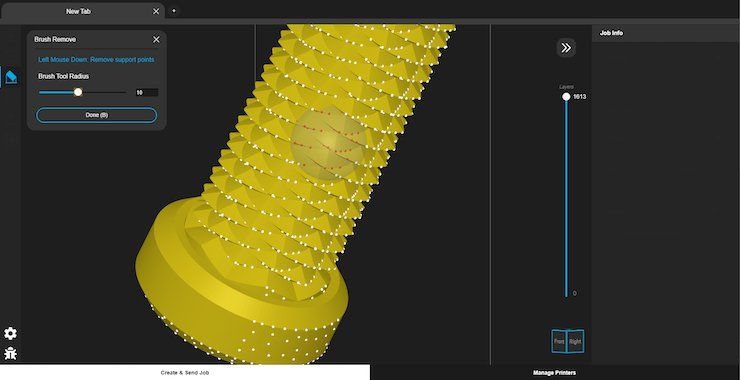740x380 pixels.
Task: Open a new browser tab with plus
Action: pyautogui.click(x=174, y=11)
